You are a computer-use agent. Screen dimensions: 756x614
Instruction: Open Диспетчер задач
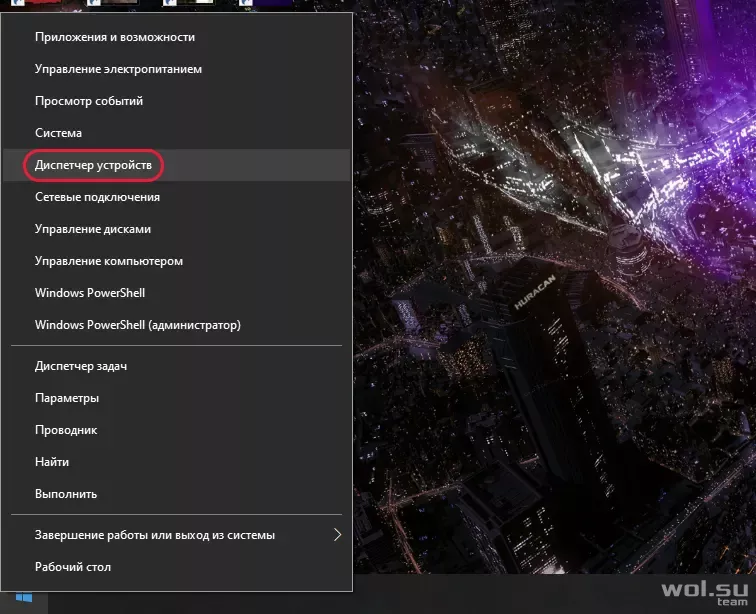coord(176,366)
